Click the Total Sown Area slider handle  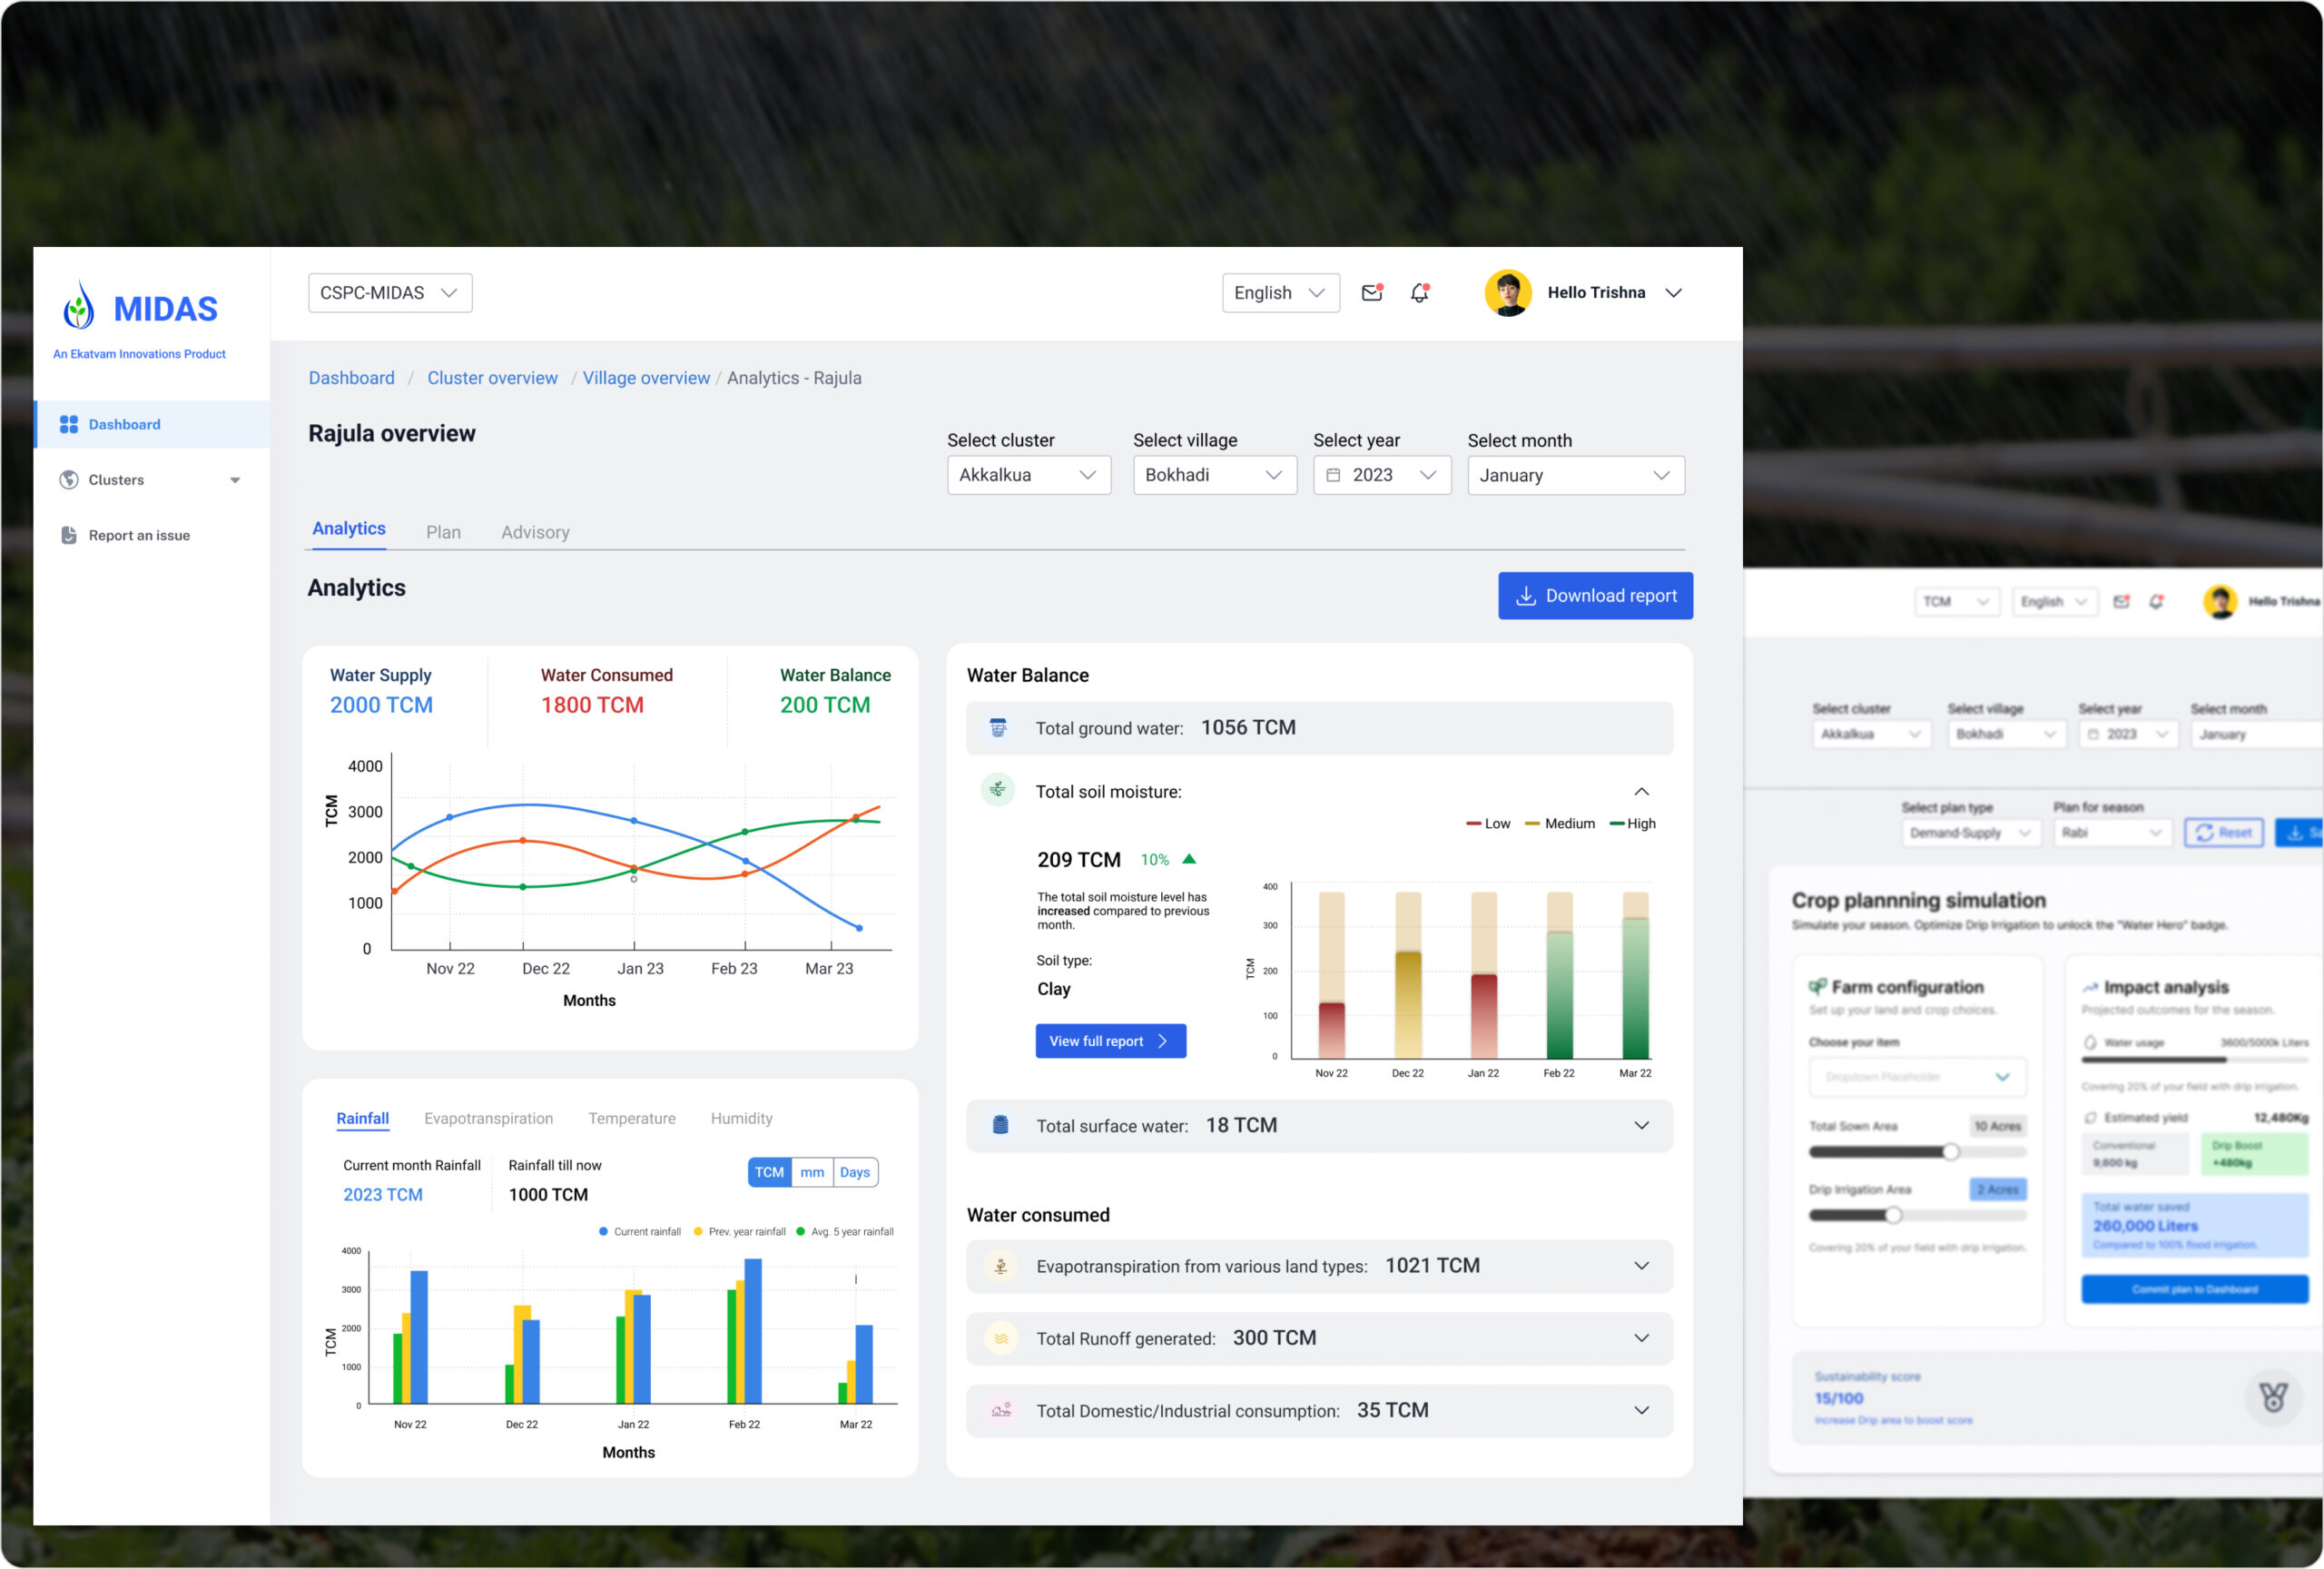[x=1950, y=1152]
